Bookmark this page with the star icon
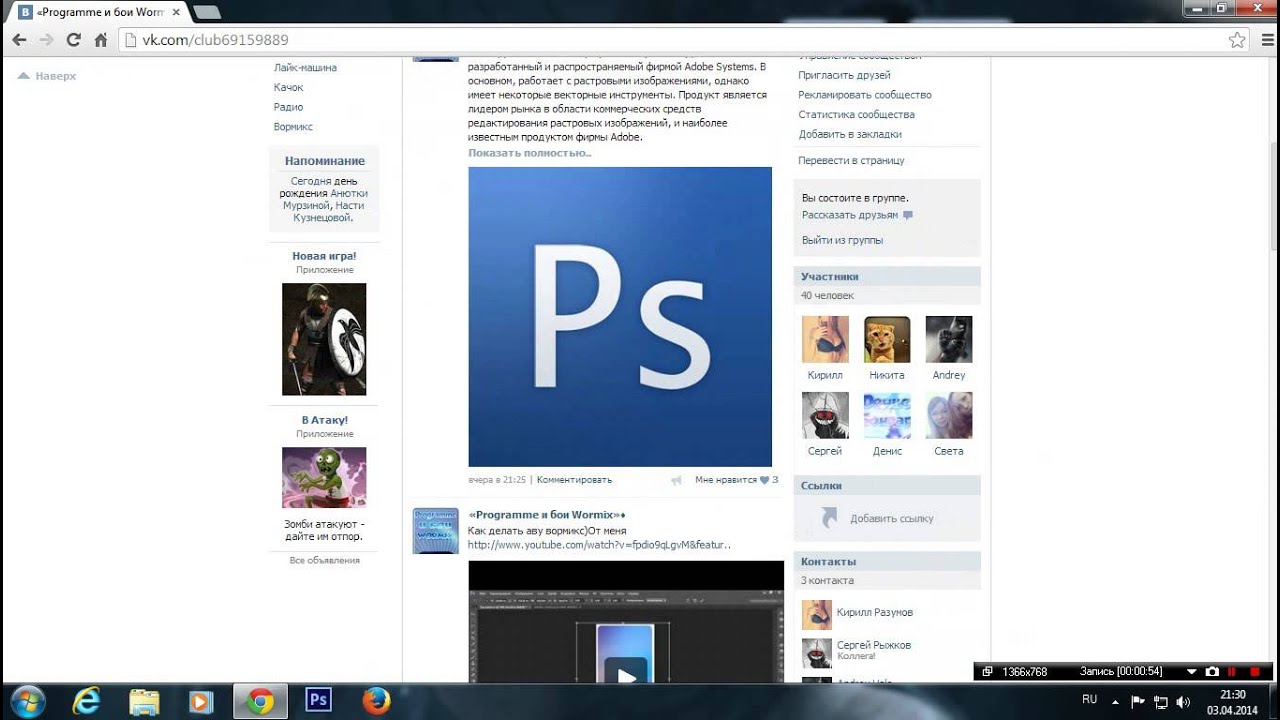 click(x=1237, y=40)
